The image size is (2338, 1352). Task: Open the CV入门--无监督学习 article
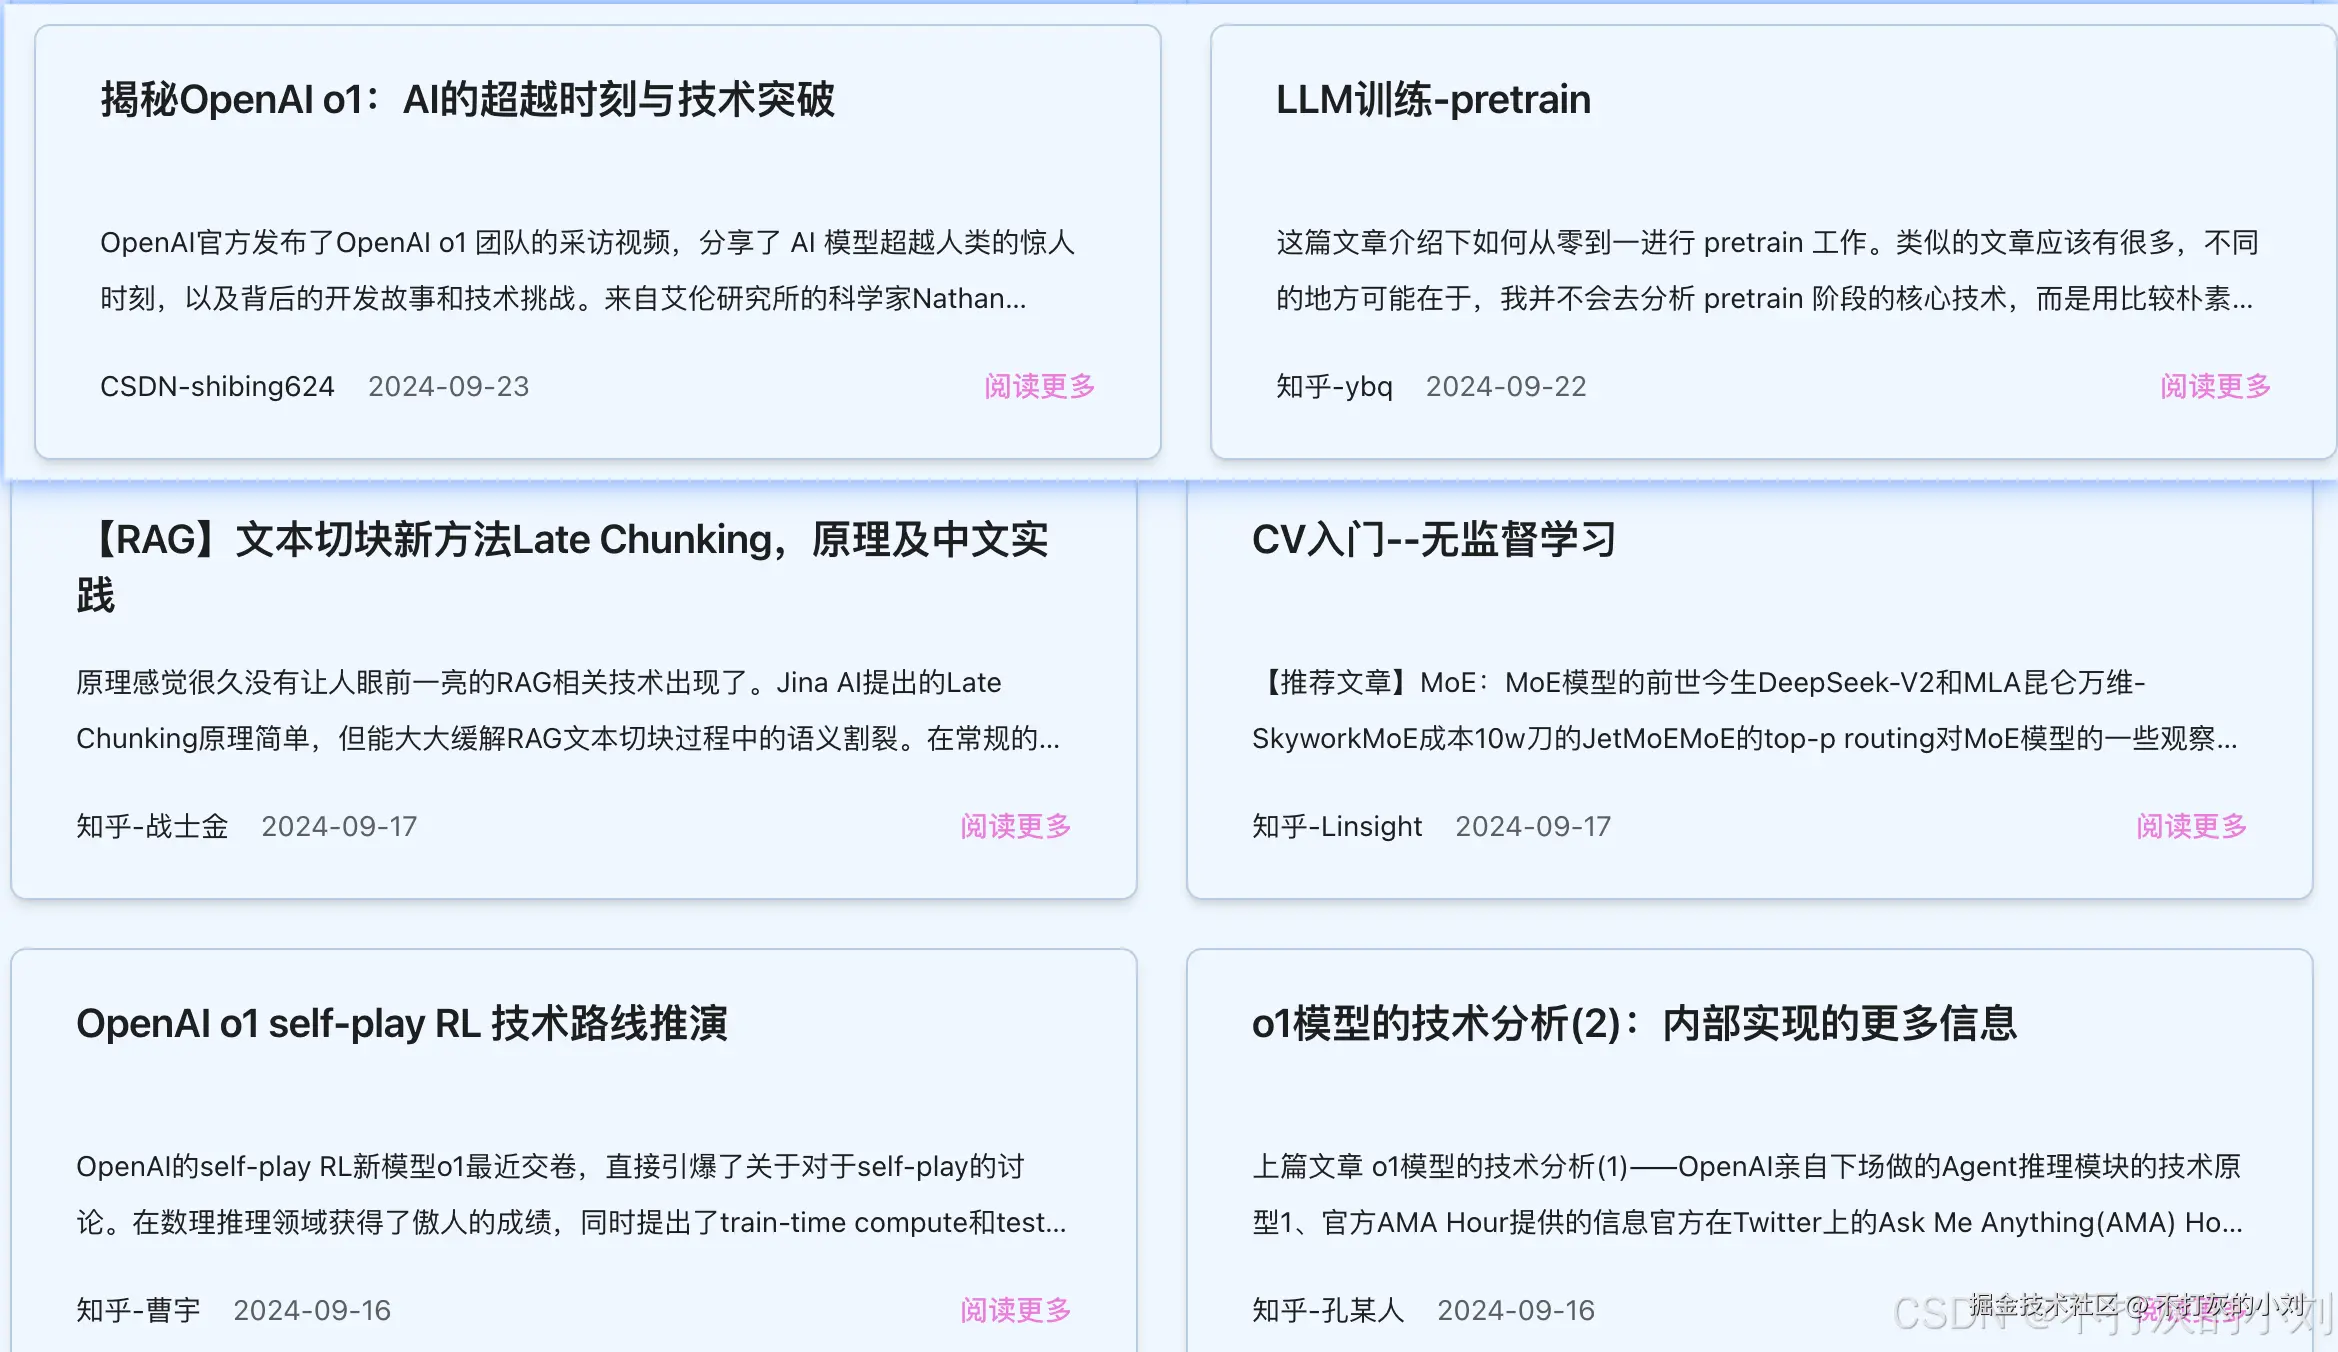(1435, 540)
